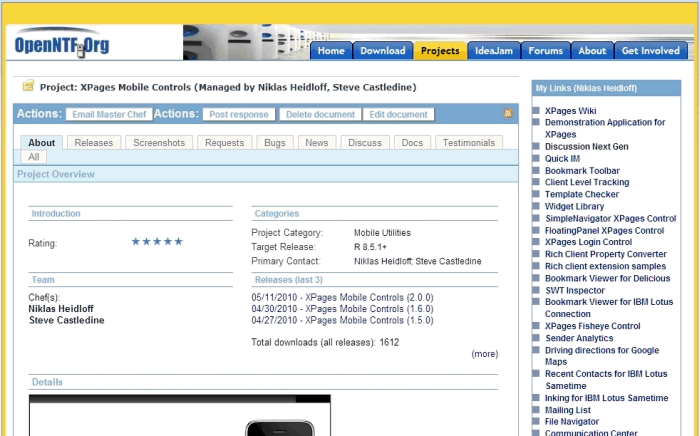Open the XPages Mobile Controls (1.6.0) release
The width and height of the screenshot is (700, 436).
point(342,309)
